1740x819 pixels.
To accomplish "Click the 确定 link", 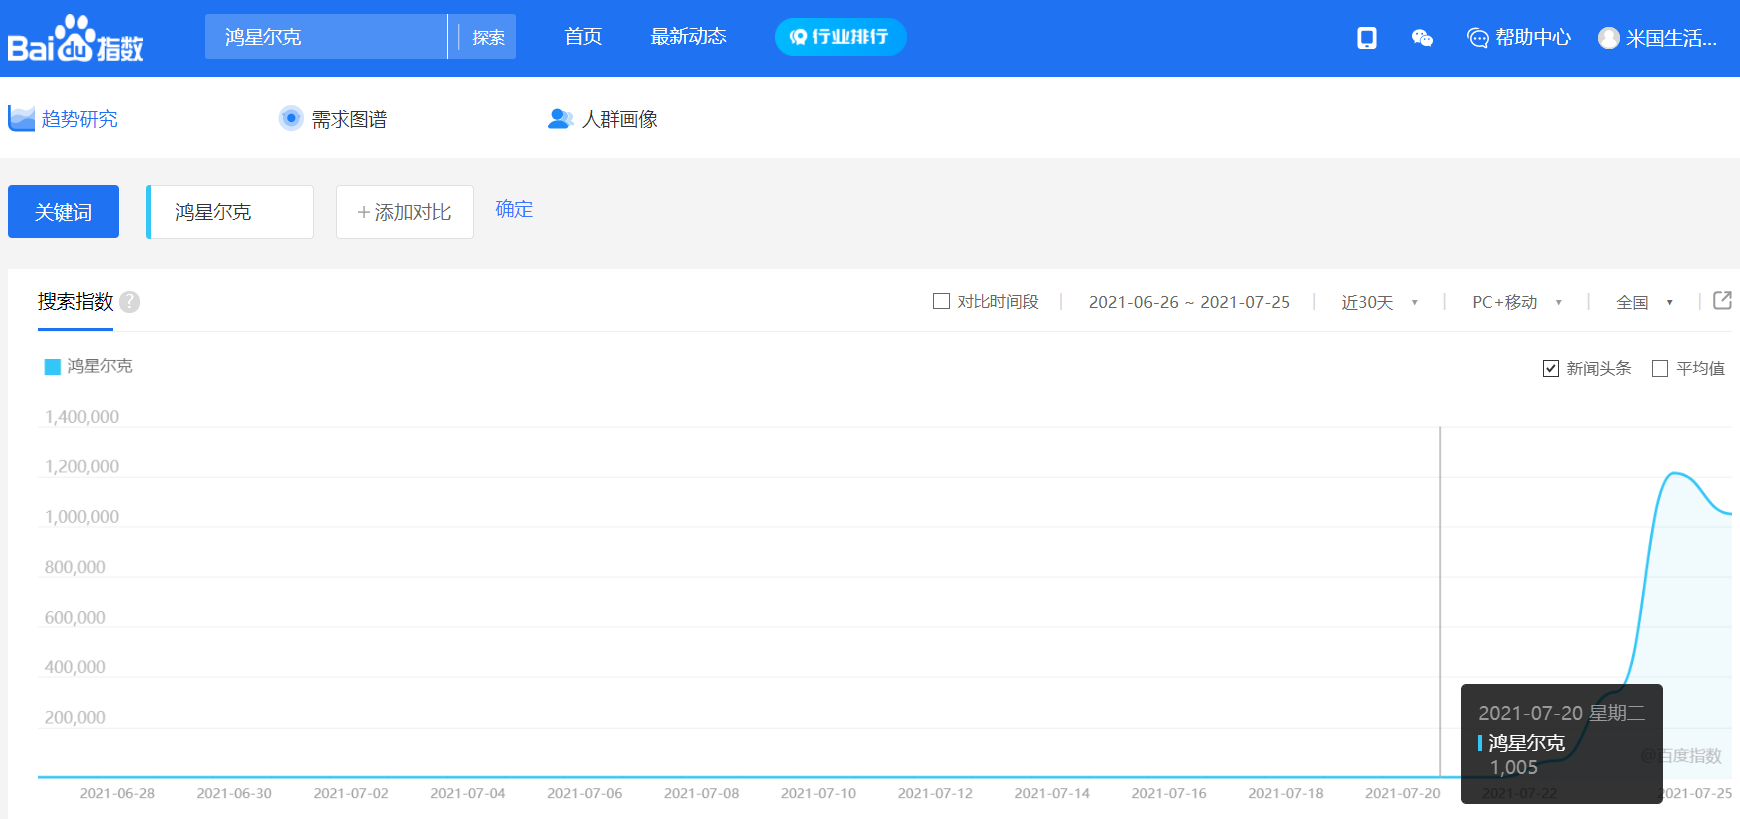I will coord(514,209).
